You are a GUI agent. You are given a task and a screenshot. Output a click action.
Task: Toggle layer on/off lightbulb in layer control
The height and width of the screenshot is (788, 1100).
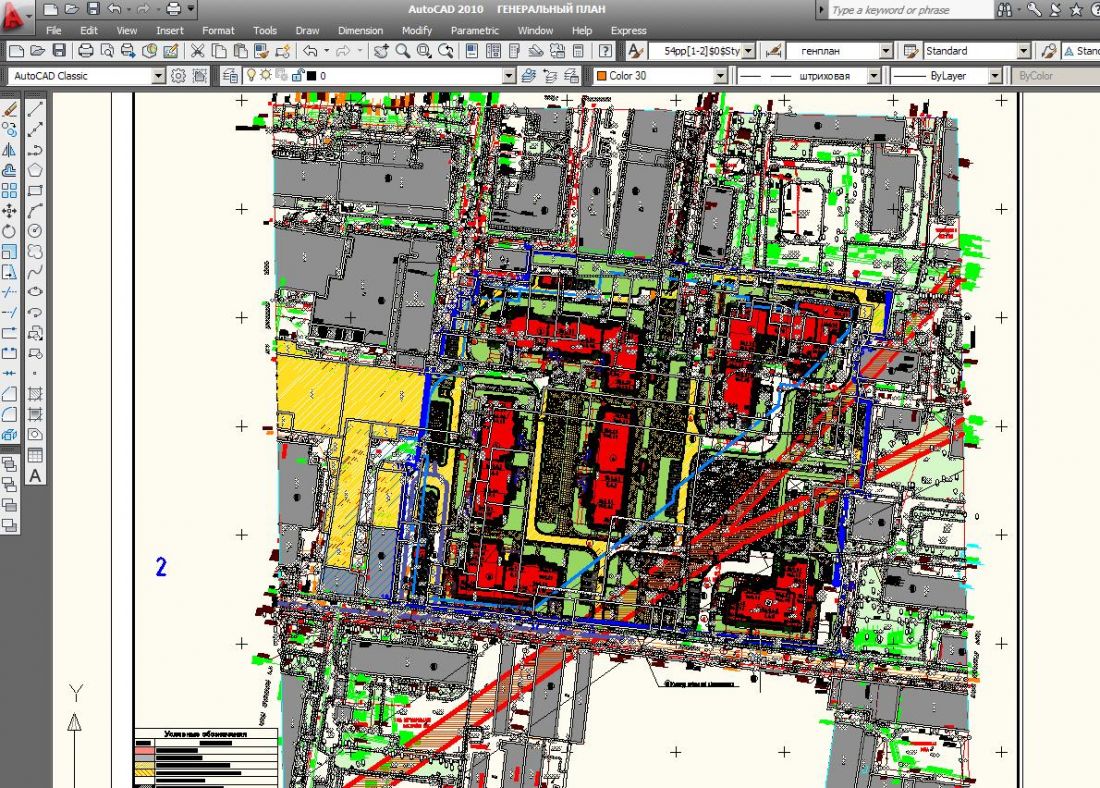pos(251,75)
